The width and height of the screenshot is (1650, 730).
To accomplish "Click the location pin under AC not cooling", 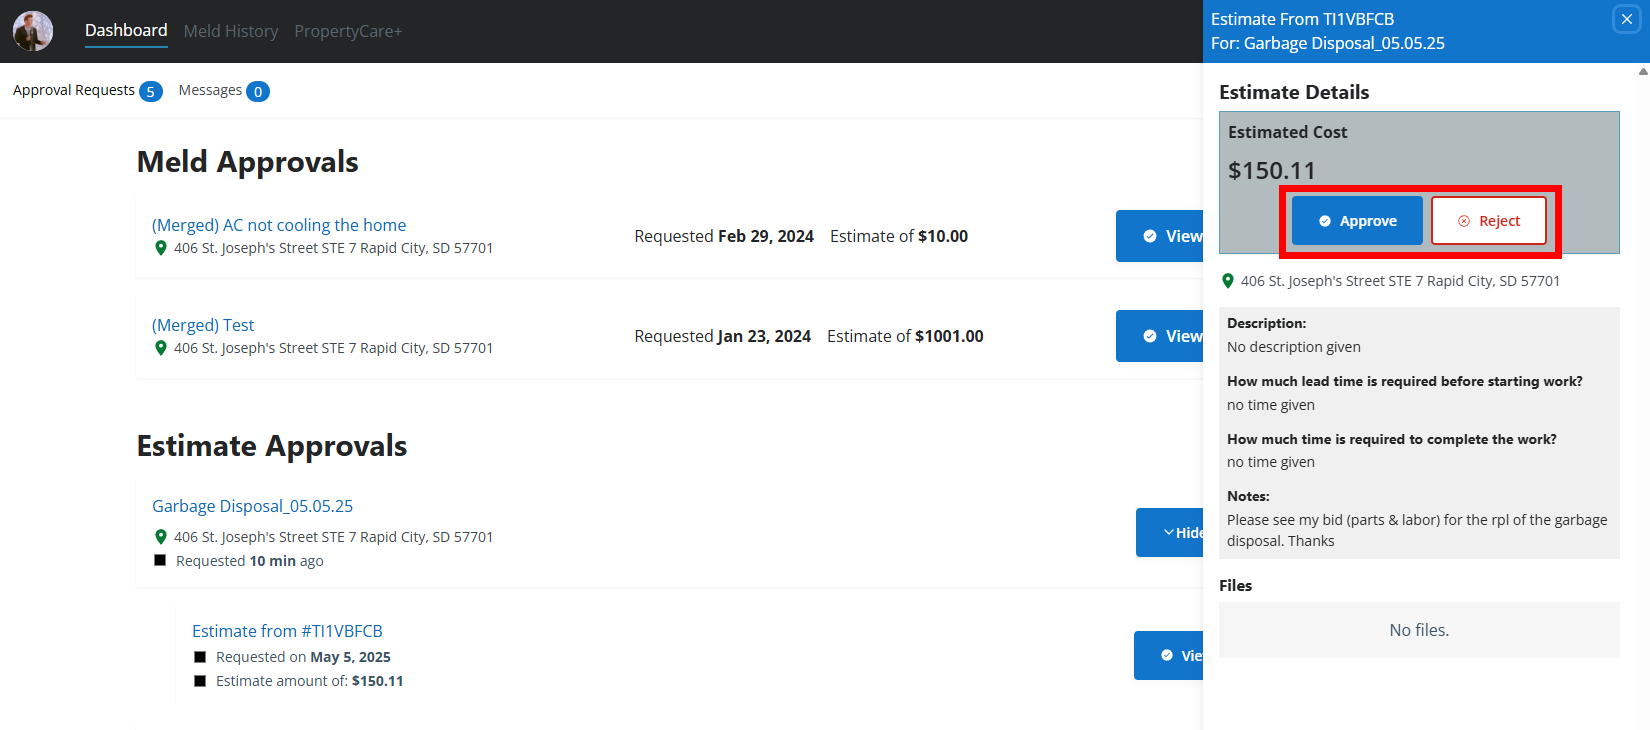I will coord(160,248).
